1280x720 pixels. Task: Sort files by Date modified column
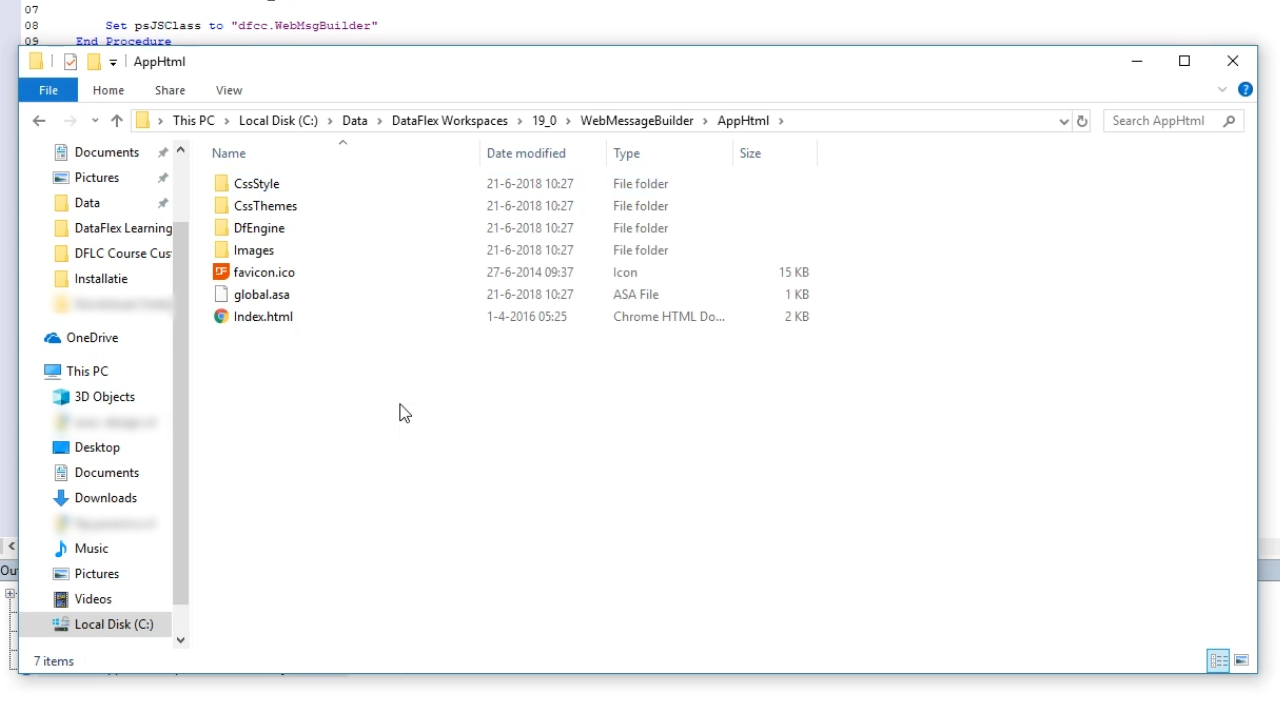coord(526,153)
